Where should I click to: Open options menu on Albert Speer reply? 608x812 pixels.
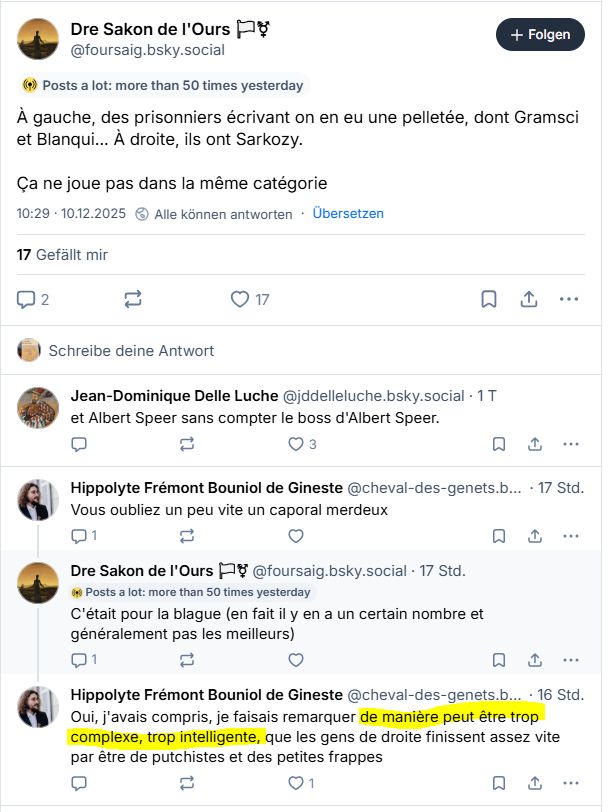(571, 444)
